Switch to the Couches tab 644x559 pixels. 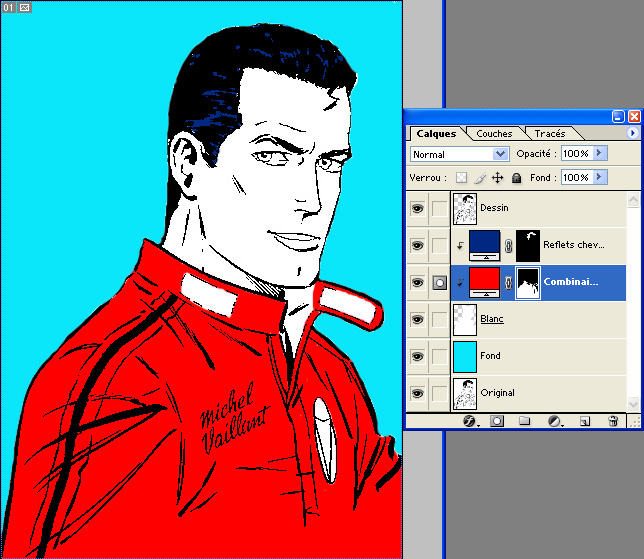494,133
